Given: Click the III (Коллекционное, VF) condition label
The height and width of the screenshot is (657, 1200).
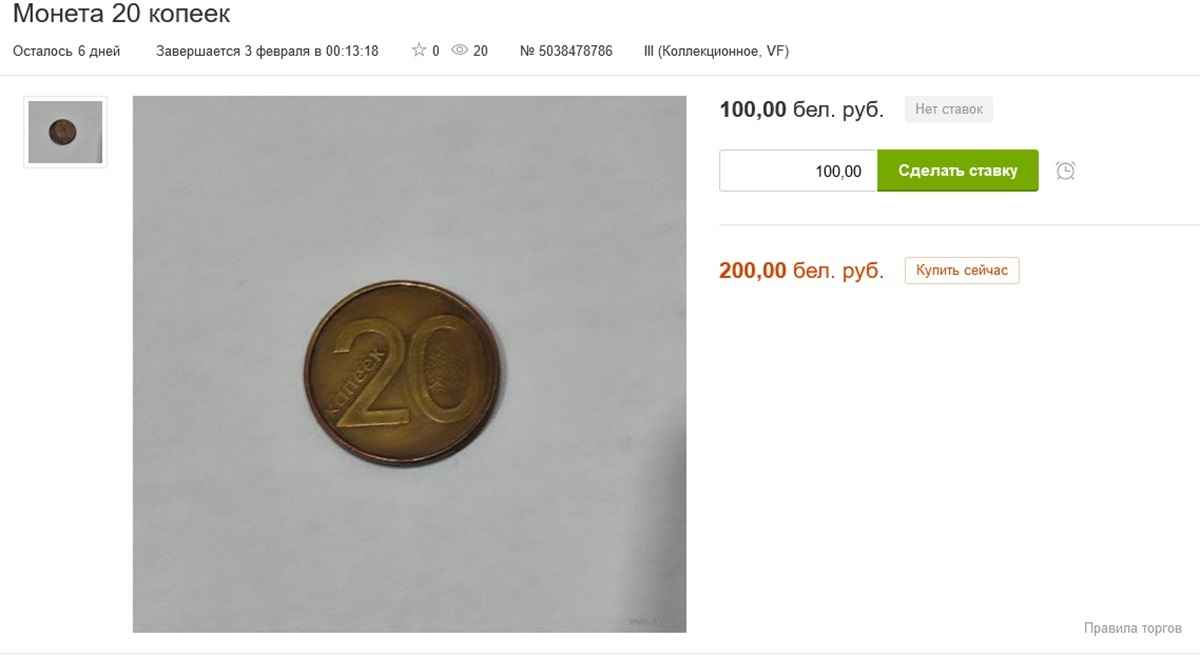Looking at the screenshot, I should 716,51.
